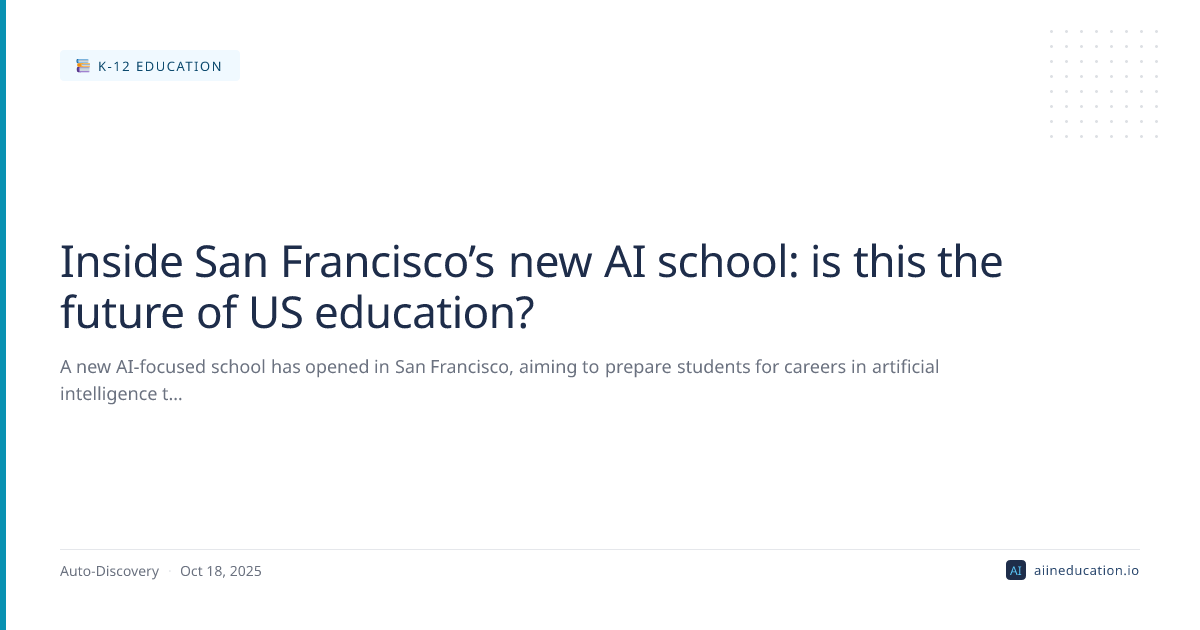This screenshot has height=630, width=1200.
Task: Select the K-12 EDUCATION category badge
Action: click(150, 66)
